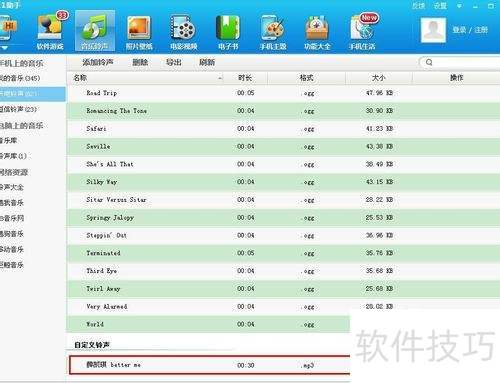Open the 电子书 e-book icon
This screenshot has height=383, width=500.
pos(228,32)
